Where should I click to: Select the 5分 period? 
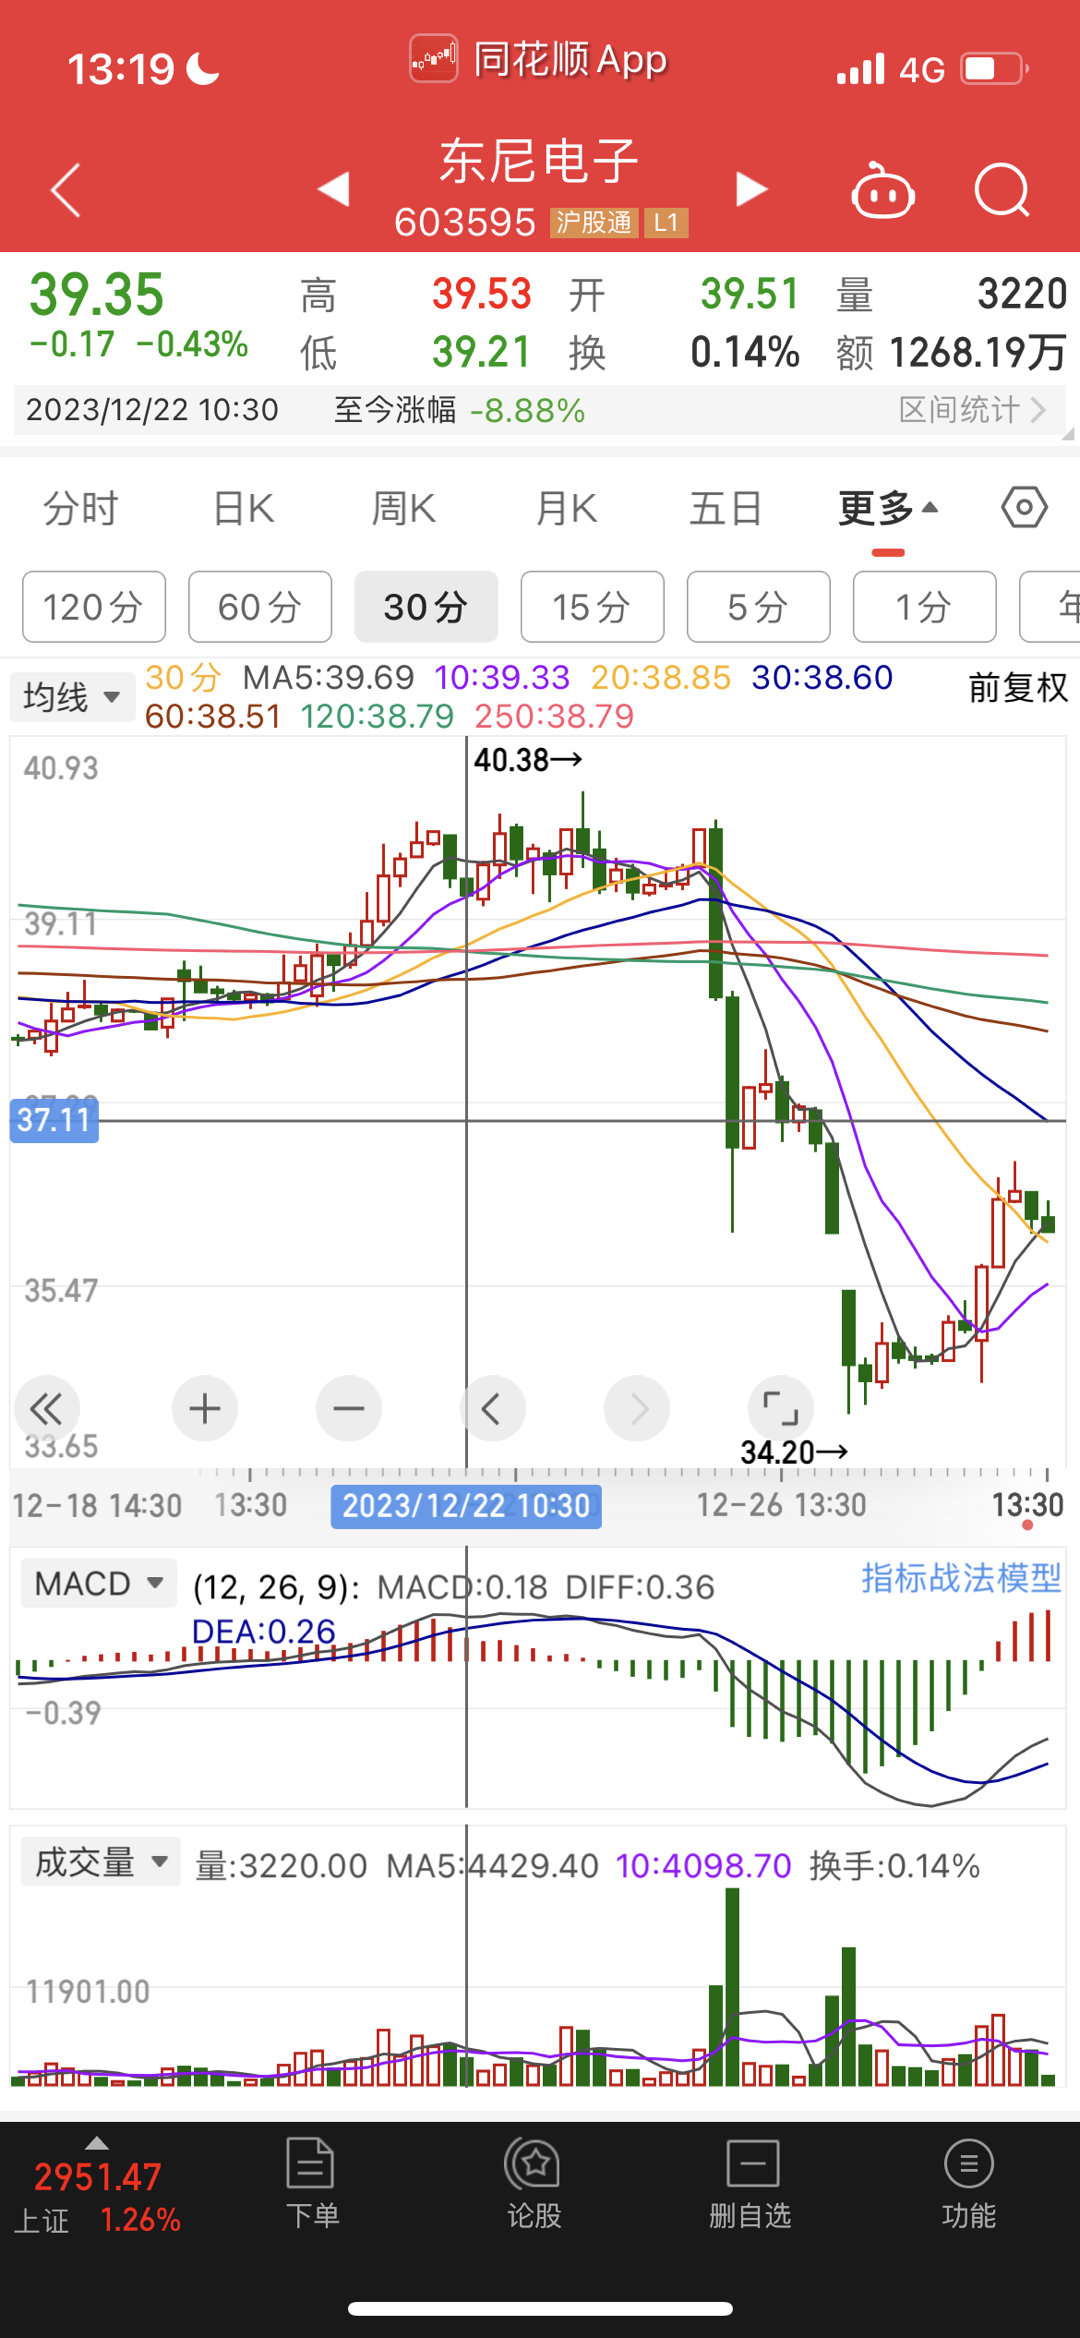[758, 607]
